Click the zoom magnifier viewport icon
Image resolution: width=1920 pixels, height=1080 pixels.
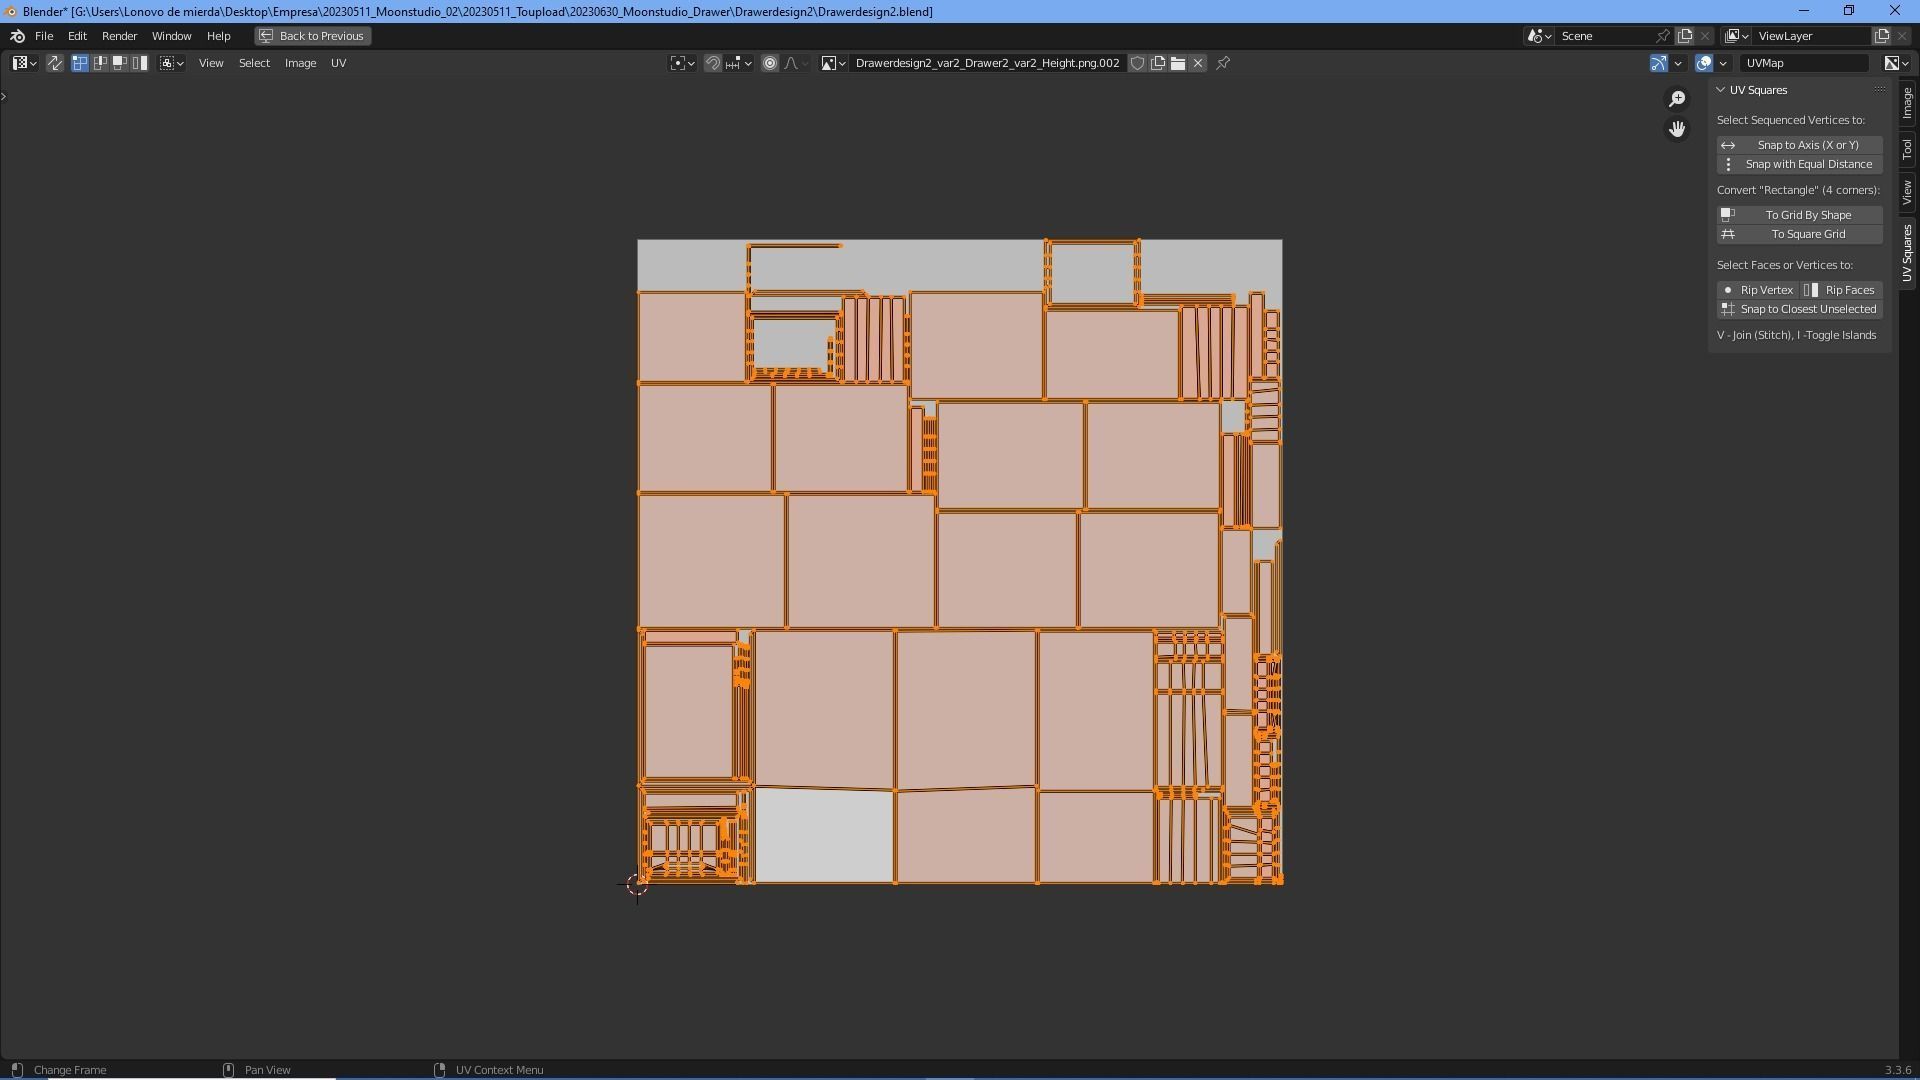coord(1677,98)
